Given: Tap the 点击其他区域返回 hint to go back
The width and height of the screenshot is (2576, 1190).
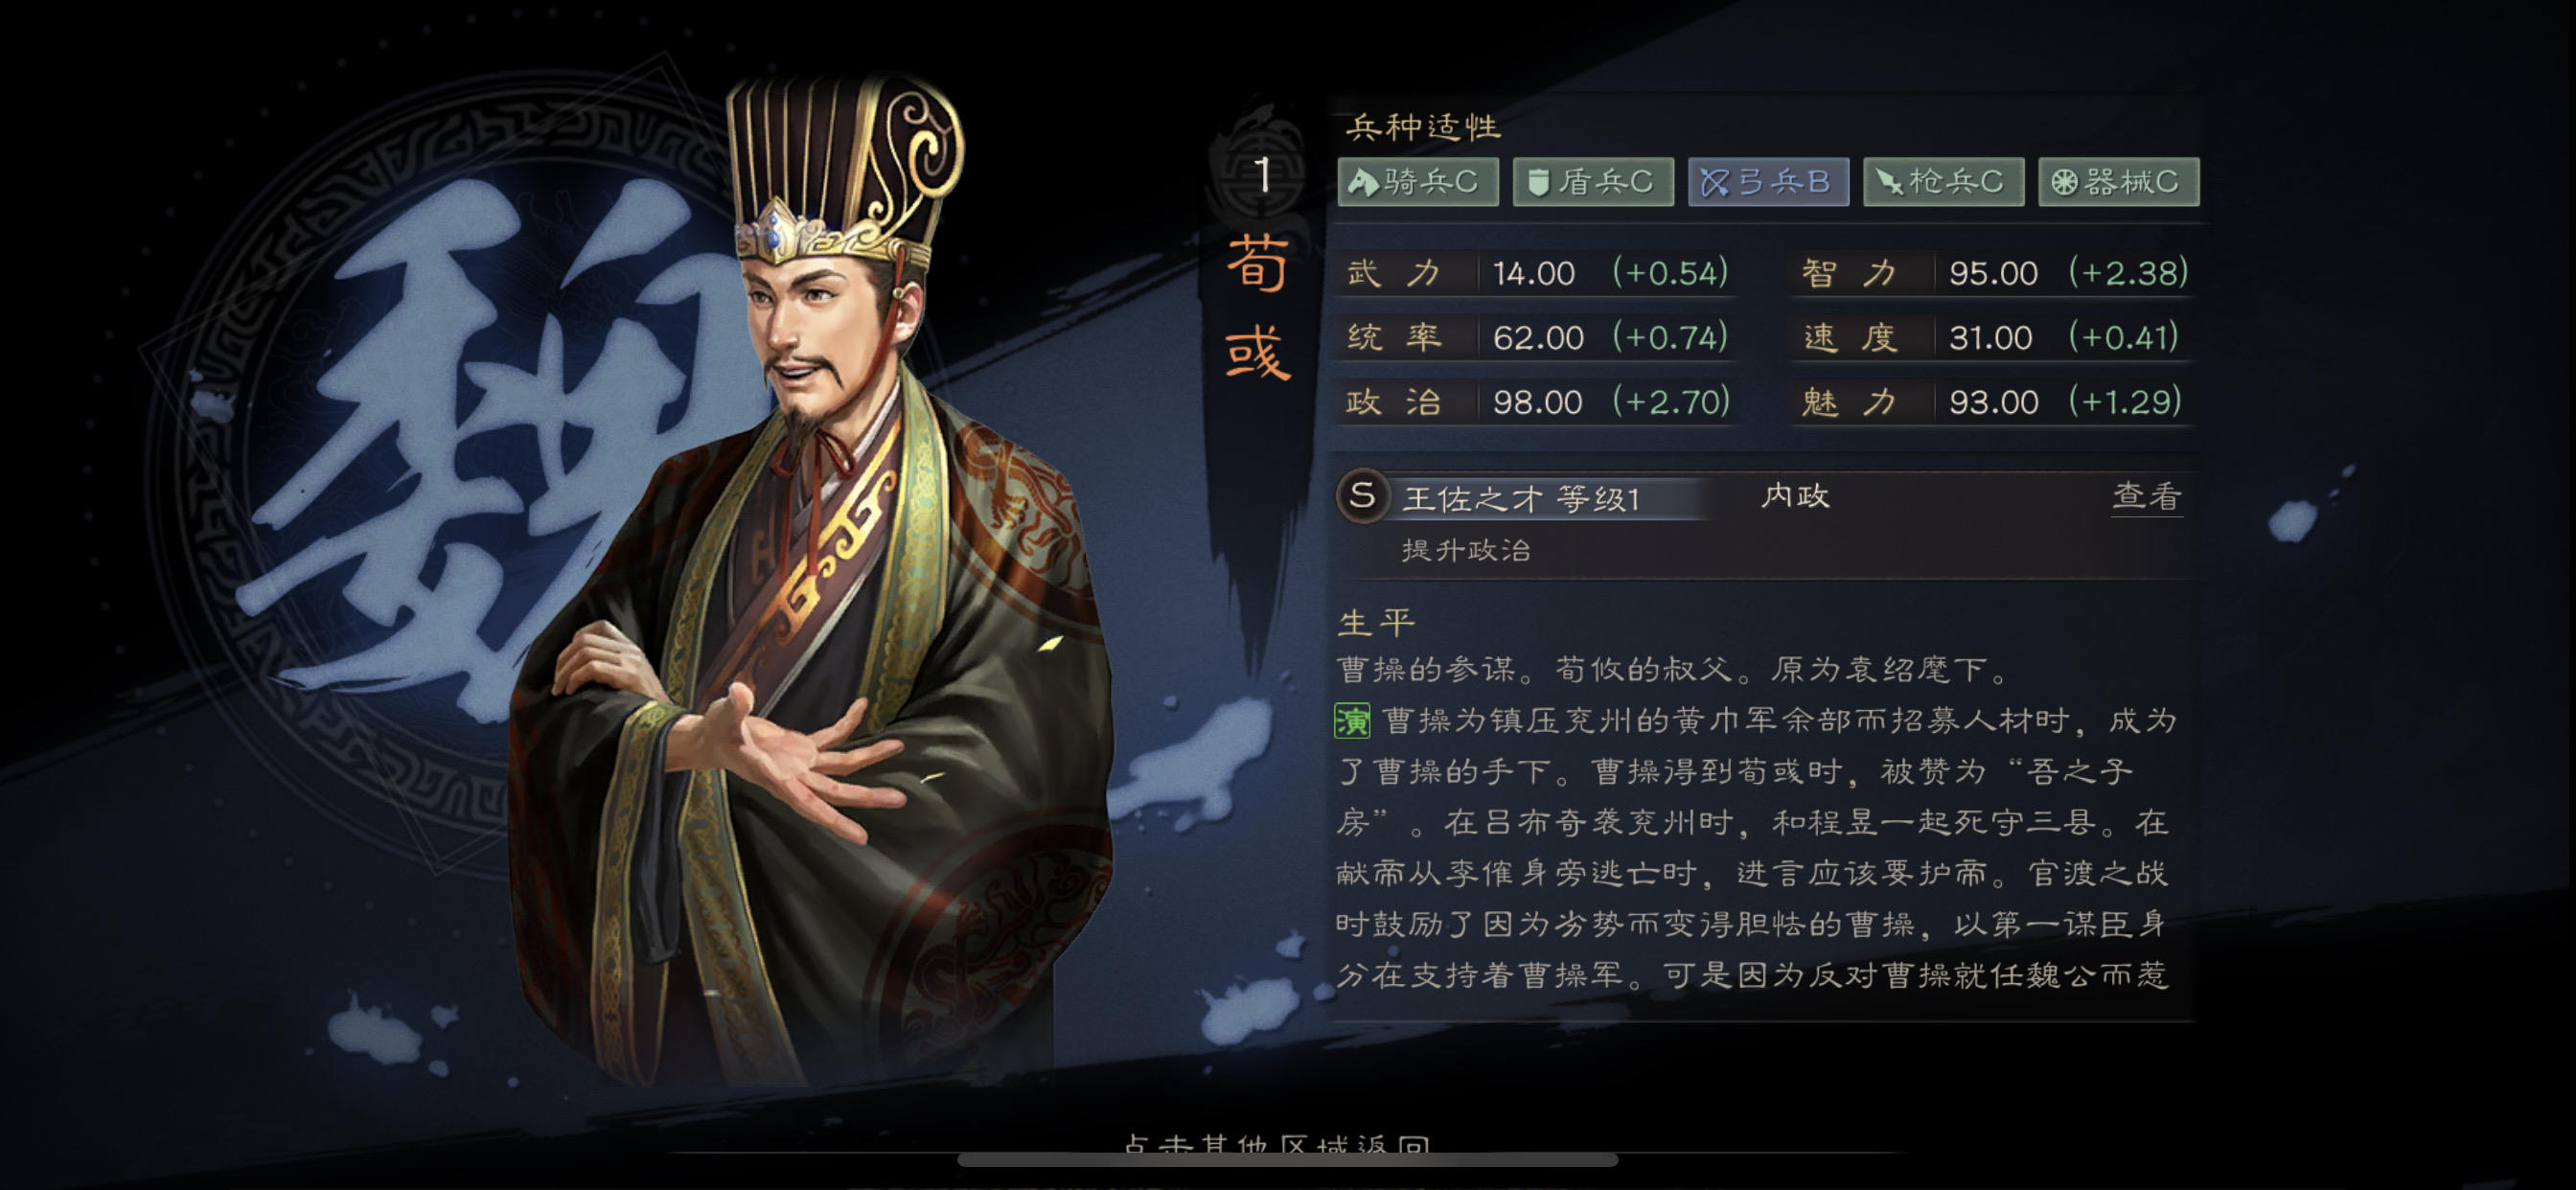Looking at the screenshot, I should pyautogui.click(x=1277, y=1143).
